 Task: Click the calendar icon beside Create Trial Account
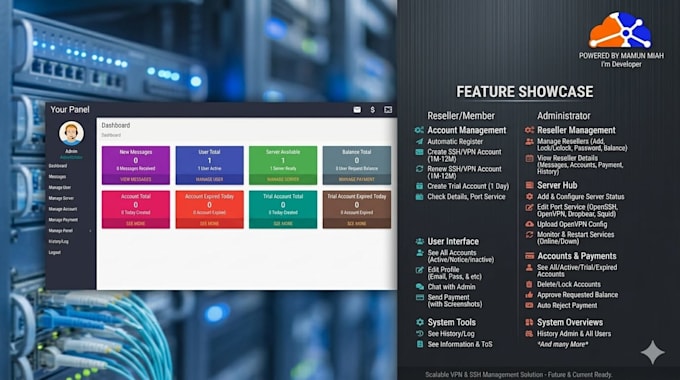(x=419, y=186)
